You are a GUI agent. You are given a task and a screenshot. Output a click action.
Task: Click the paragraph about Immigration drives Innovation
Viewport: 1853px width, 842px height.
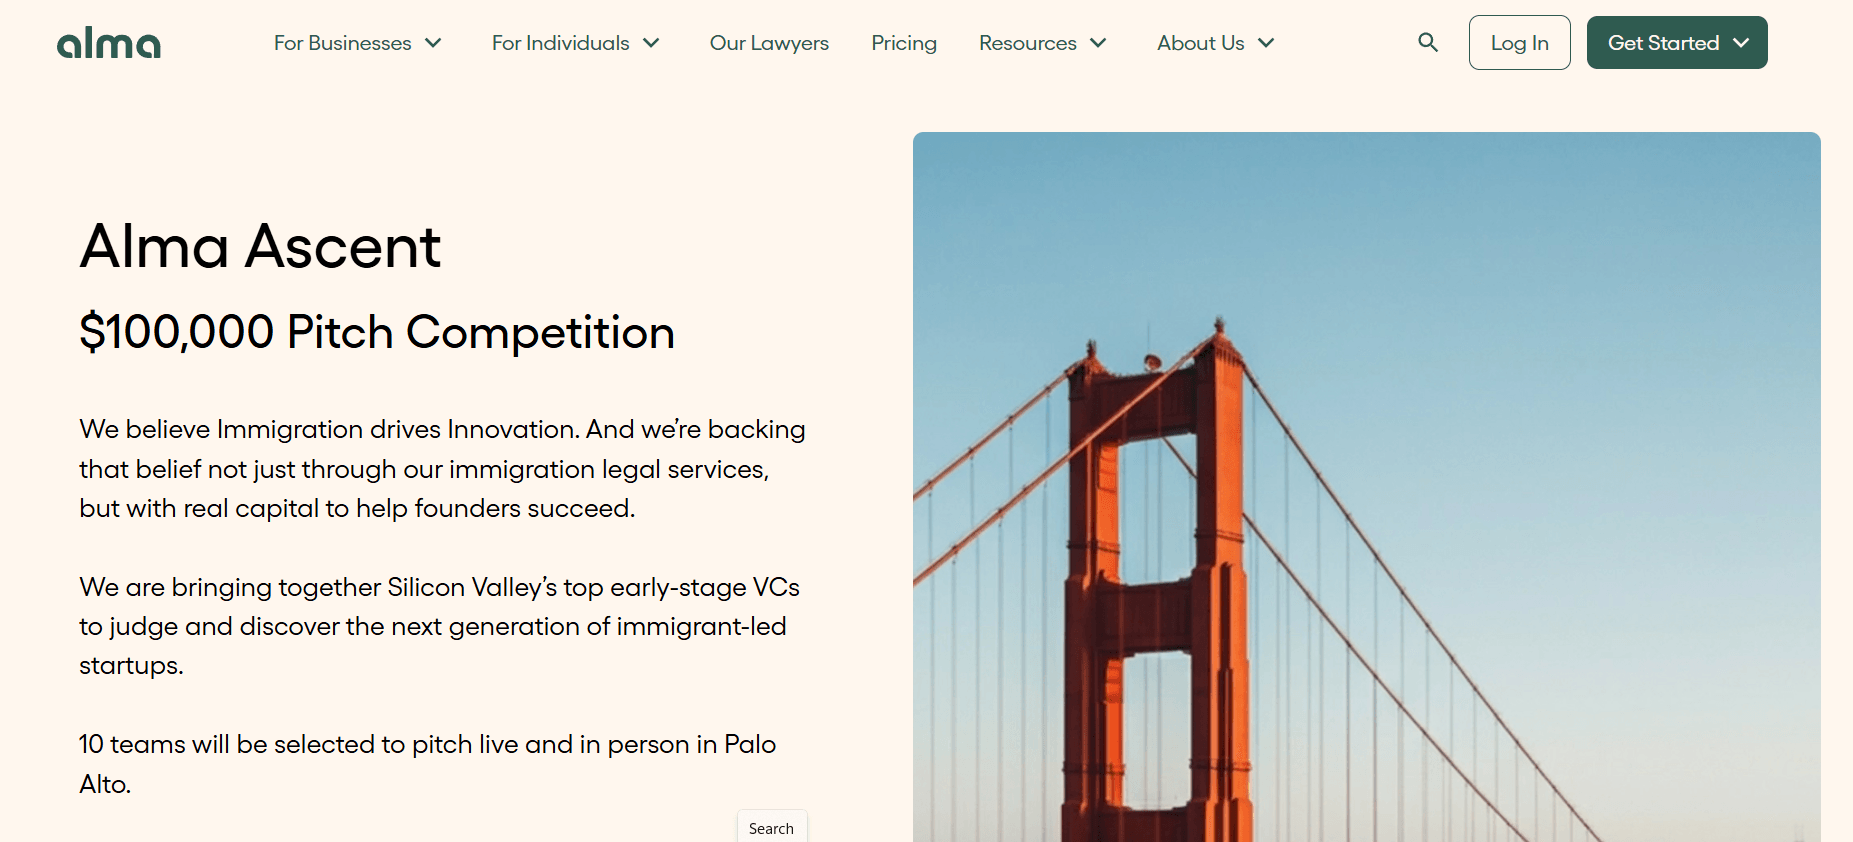(442, 468)
